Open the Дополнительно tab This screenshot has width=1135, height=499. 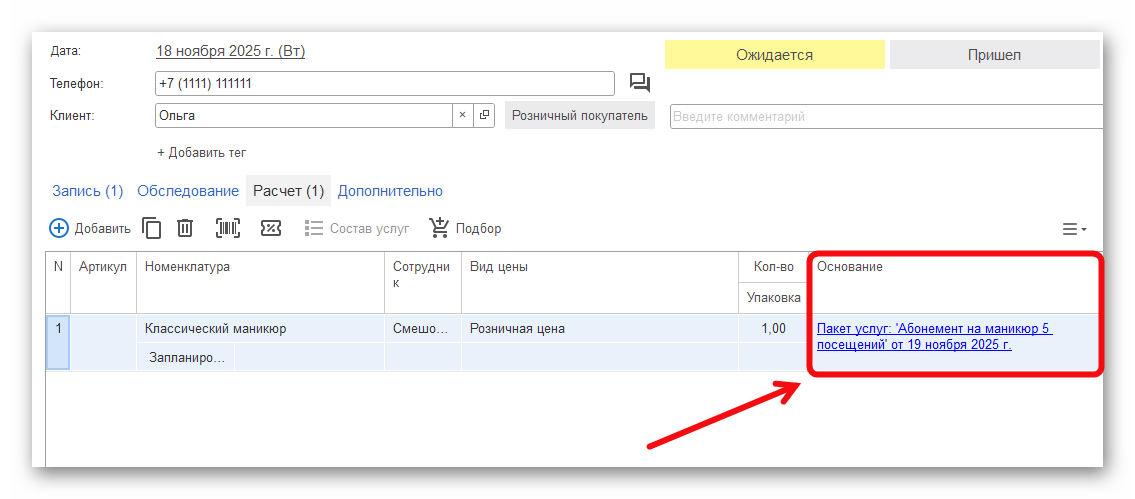click(x=390, y=191)
